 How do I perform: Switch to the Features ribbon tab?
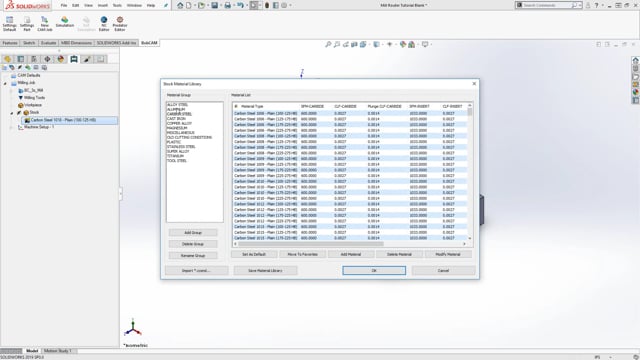pos(10,43)
